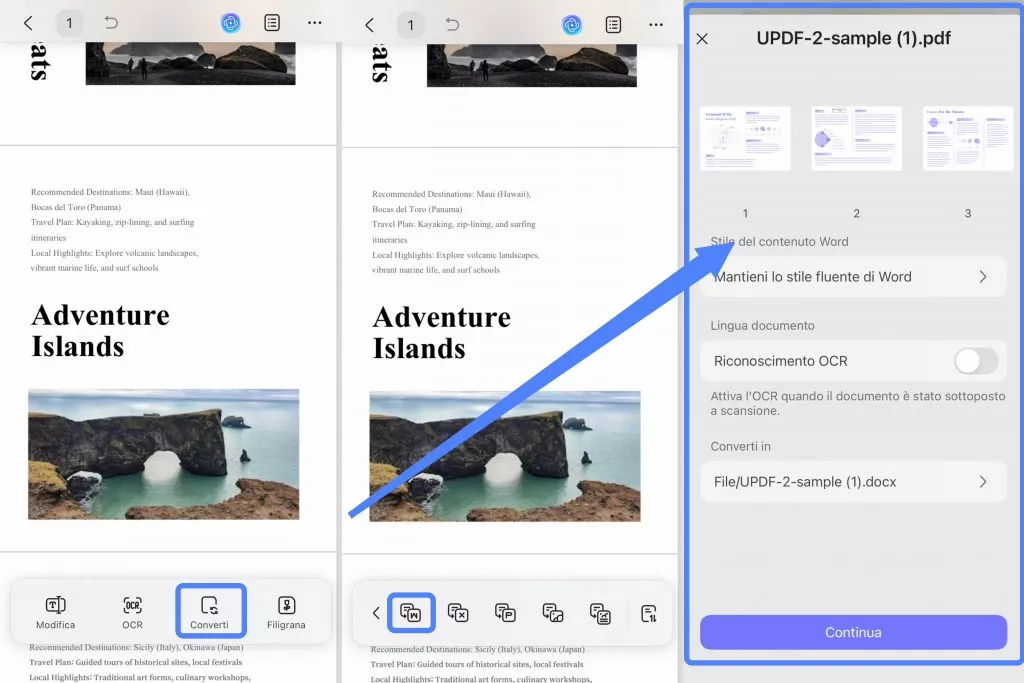1024x683 pixels.
Task: Toggle Riconoscimento OCR switch
Action: [x=976, y=361]
